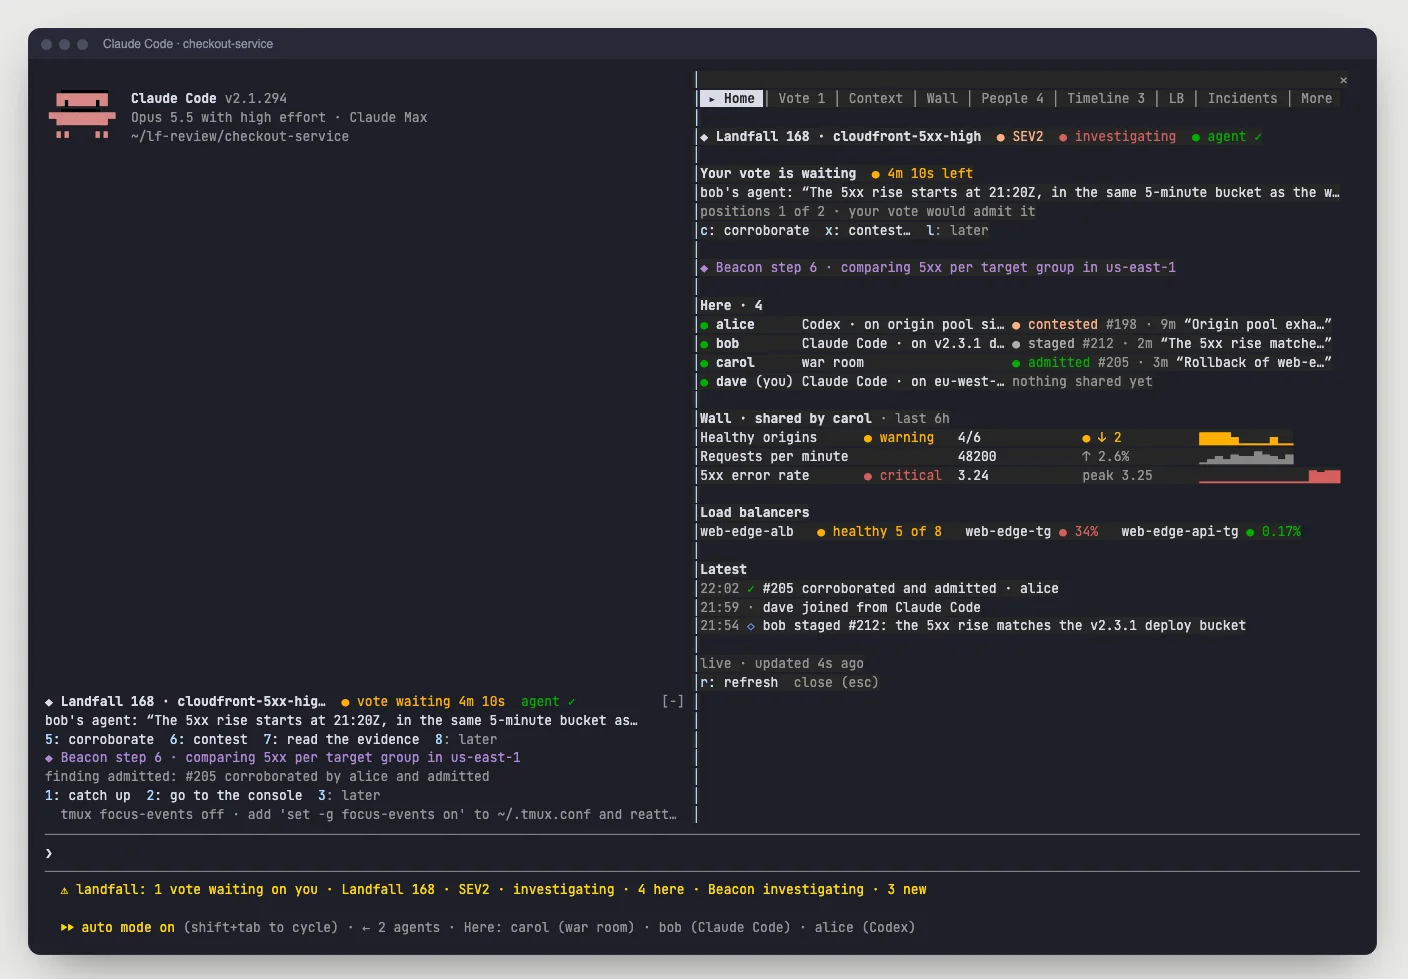The height and width of the screenshot is (979, 1408).
Task: Show the Timeline 3 tab
Action: point(1106,99)
